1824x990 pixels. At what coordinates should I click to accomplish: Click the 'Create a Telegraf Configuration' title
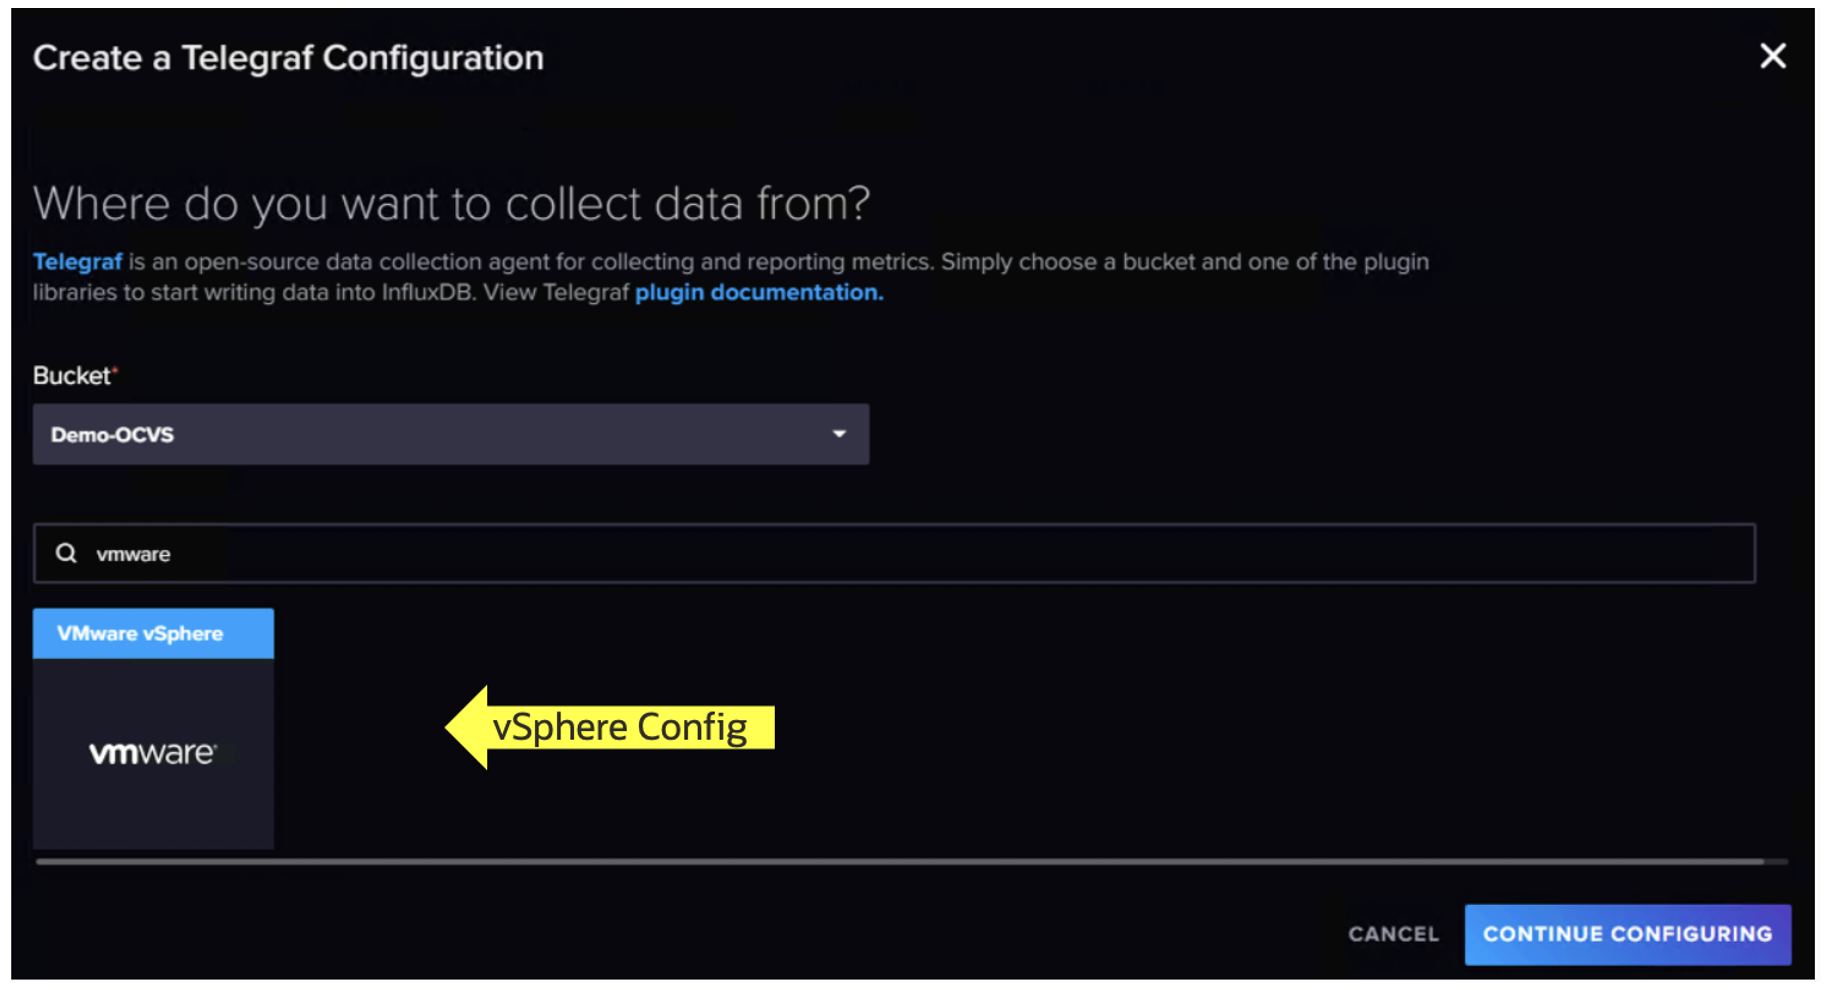pos(288,58)
